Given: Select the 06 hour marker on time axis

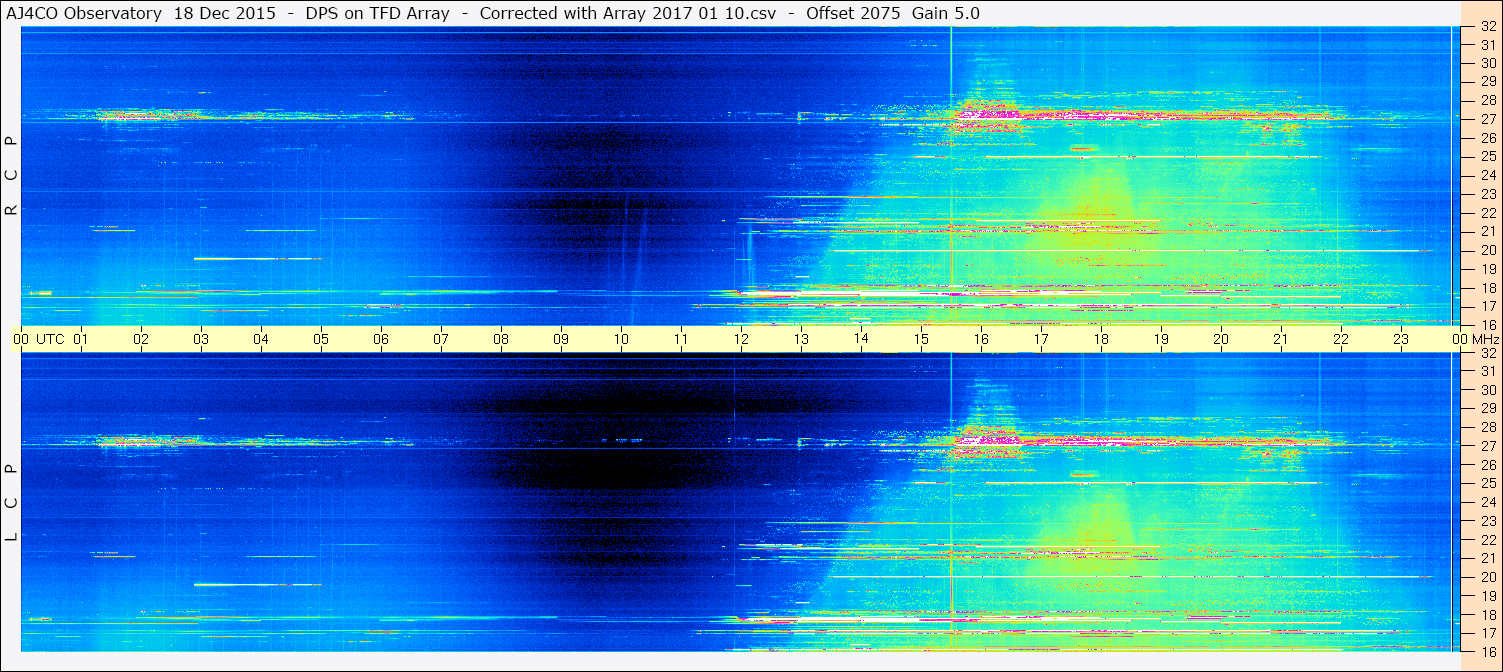Looking at the screenshot, I should 381,340.
